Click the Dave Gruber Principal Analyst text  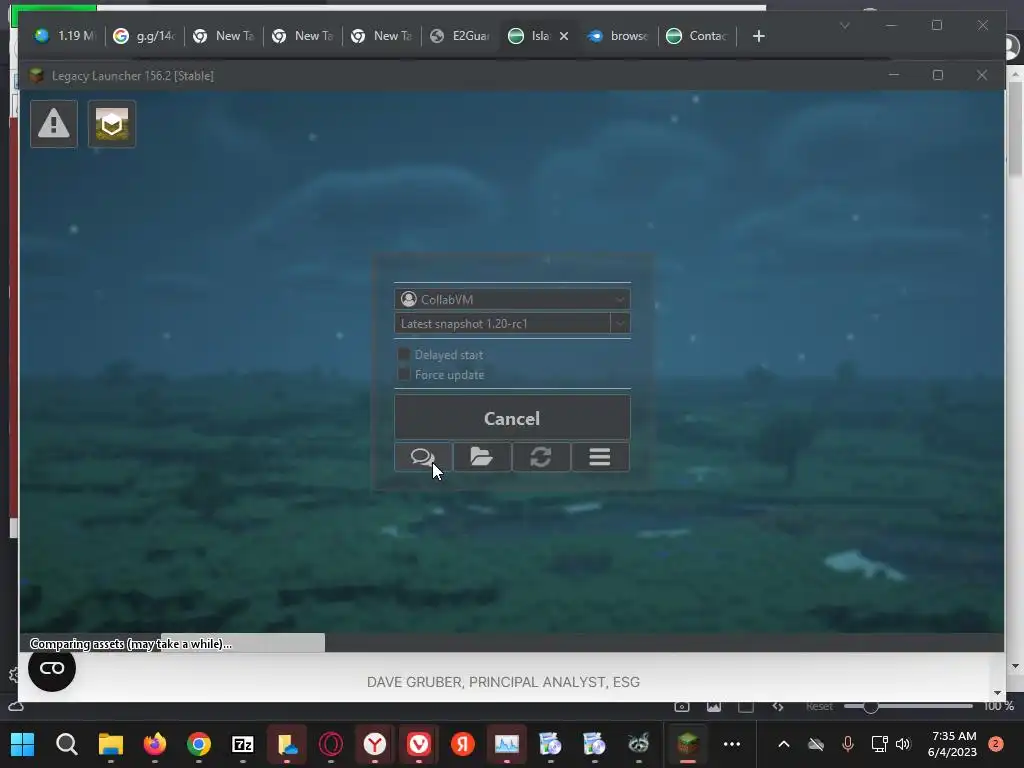(x=503, y=682)
